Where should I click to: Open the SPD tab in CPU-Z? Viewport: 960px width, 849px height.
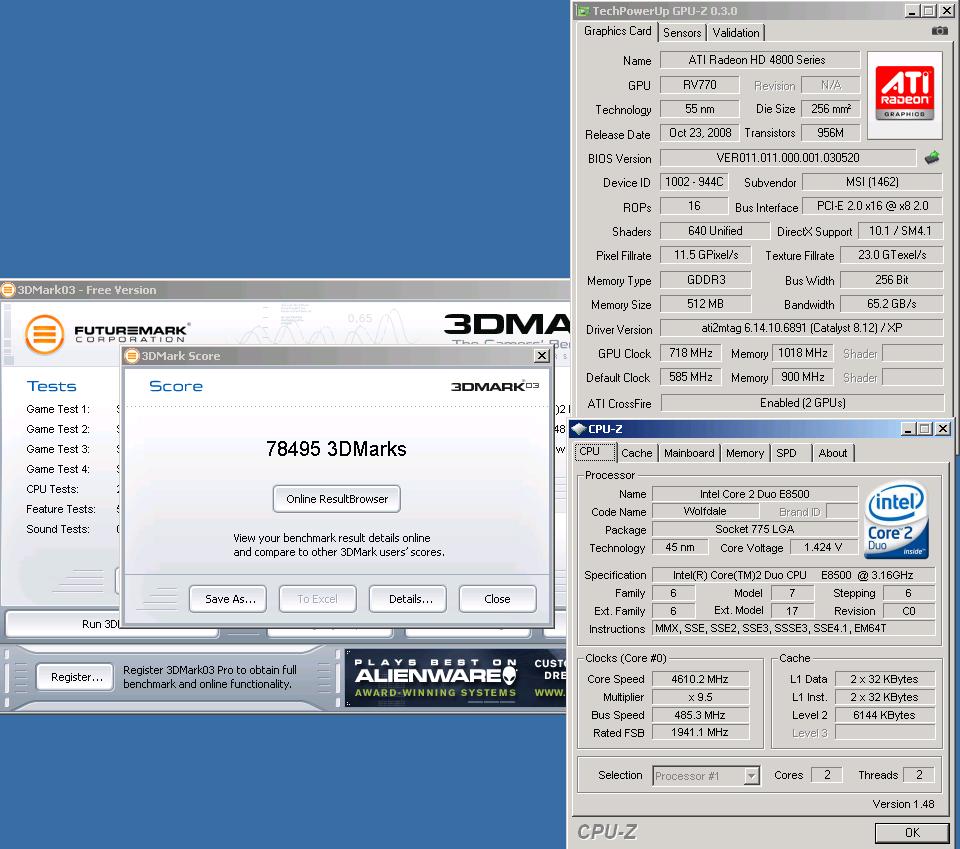[x=787, y=453]
